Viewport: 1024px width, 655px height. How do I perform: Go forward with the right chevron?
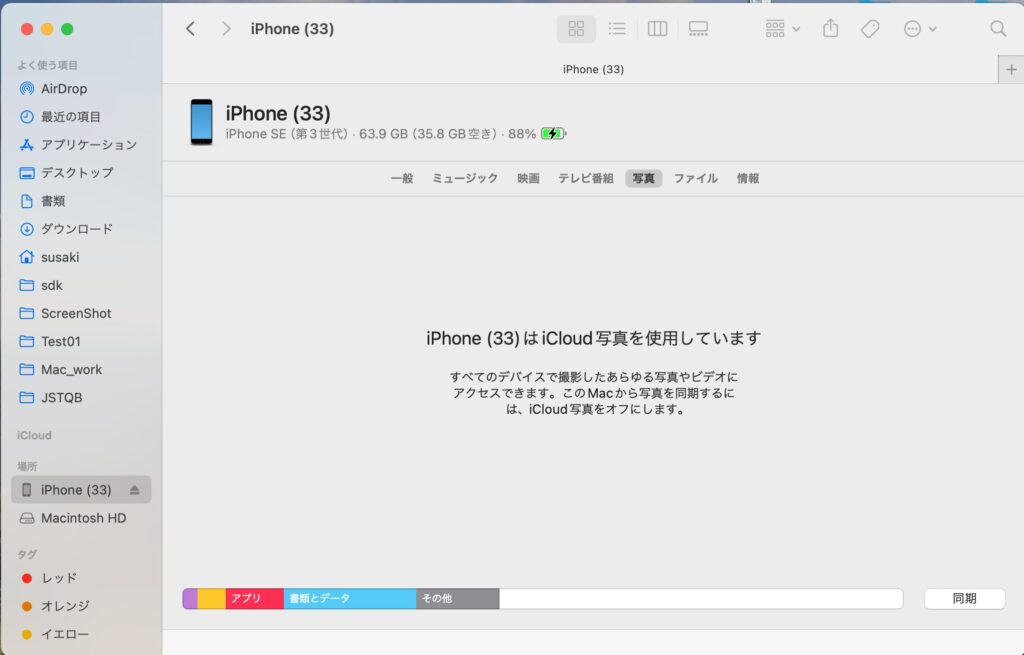pos(226,29)
